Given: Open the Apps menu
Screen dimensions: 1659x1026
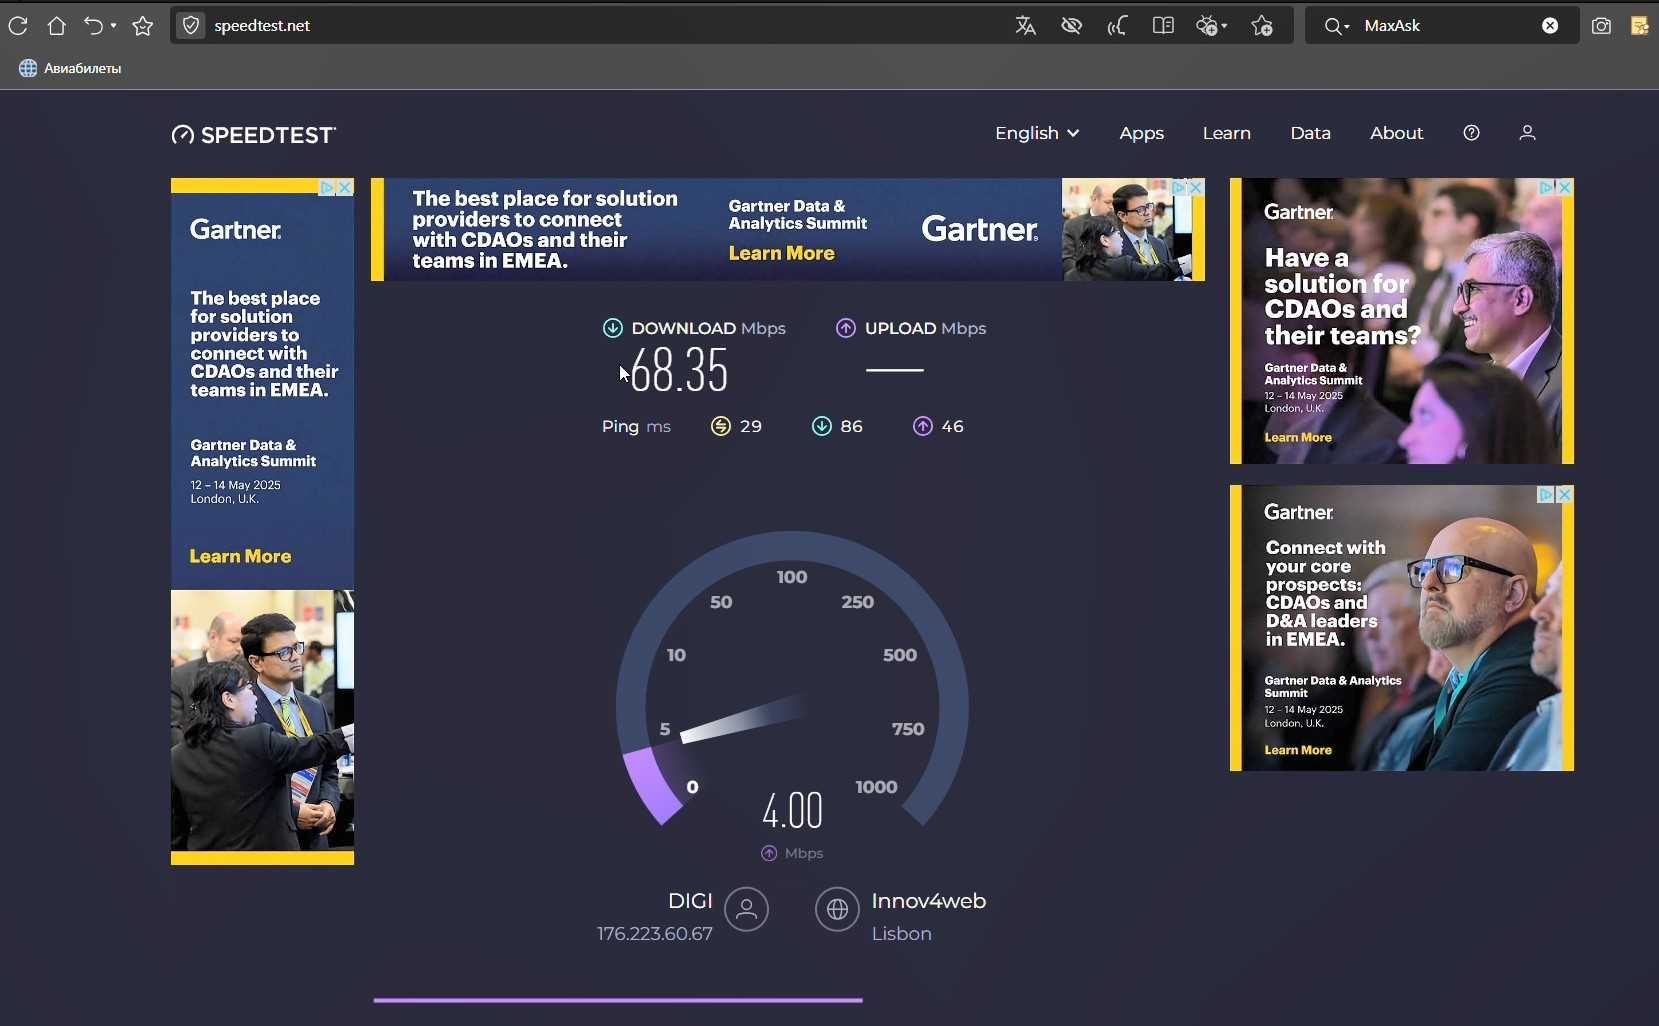Looking at the screenshot, I should click(1141, 133).
